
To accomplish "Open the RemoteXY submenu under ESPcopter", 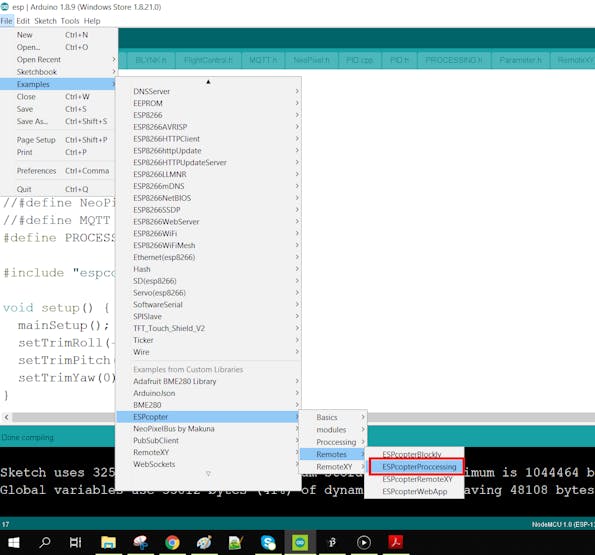I will point(333,467).
